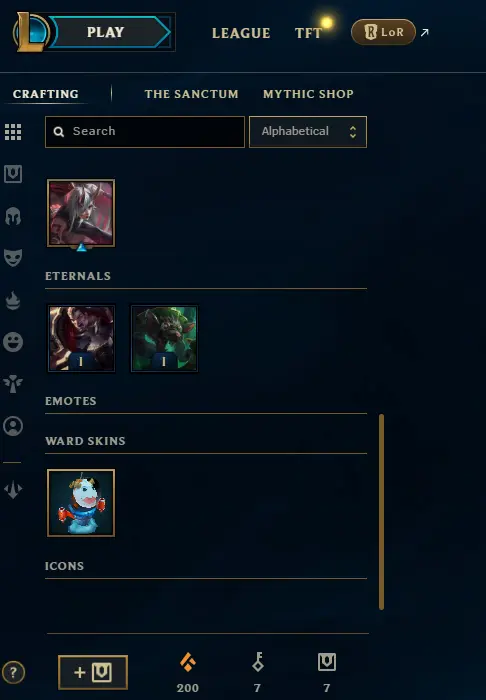This screenshot has height=700, width=486.
Task: Click the add chest purchase button
Action: click(93, 672)
